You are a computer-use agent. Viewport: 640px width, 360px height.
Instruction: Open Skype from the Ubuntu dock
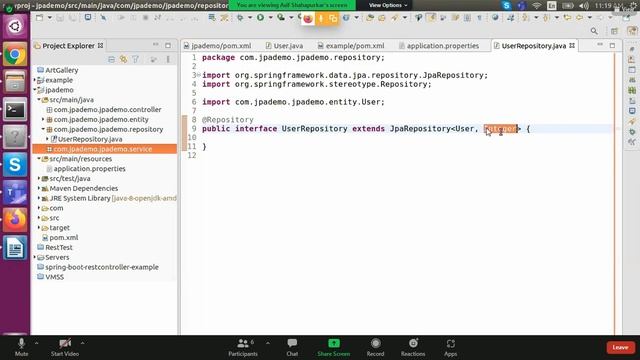click(x=15, y=164)
